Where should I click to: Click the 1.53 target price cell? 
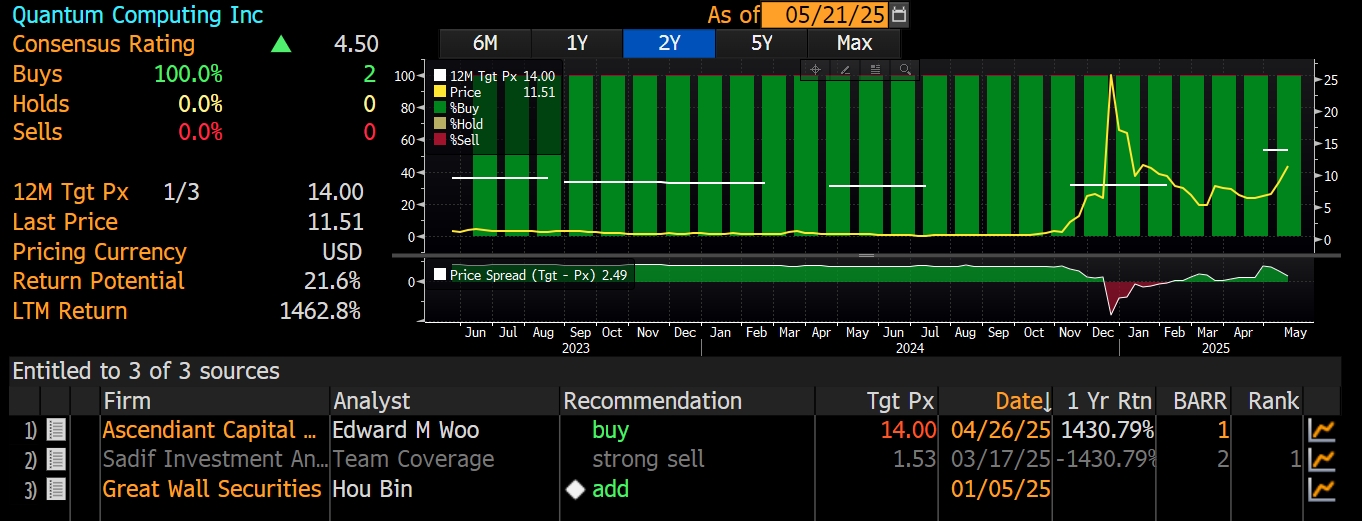[x=914, y=459]
